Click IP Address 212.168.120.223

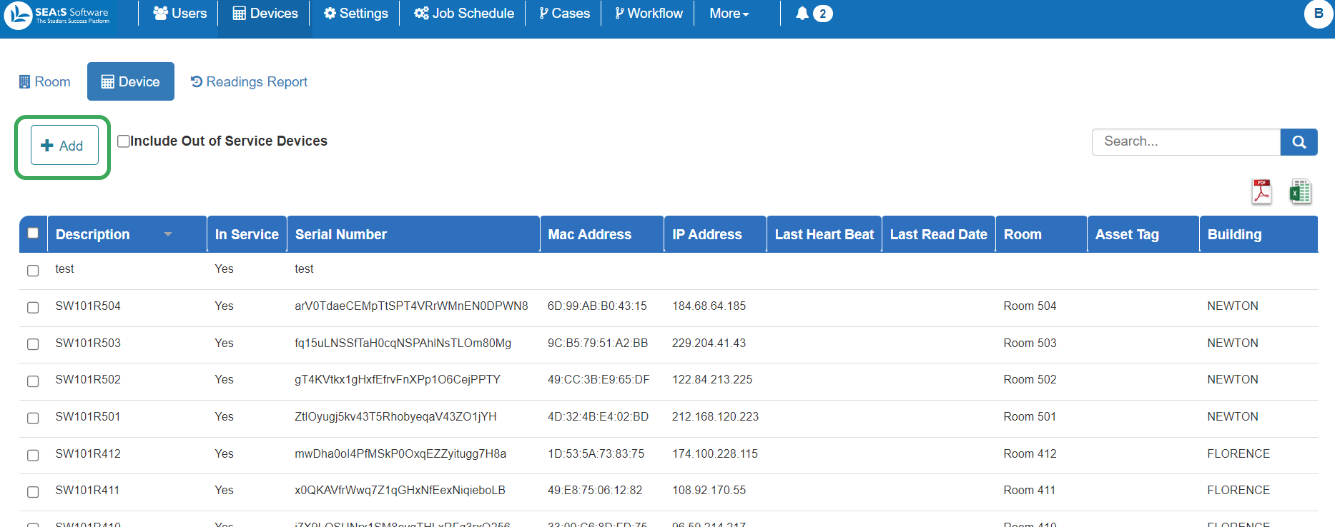point(715,417)
